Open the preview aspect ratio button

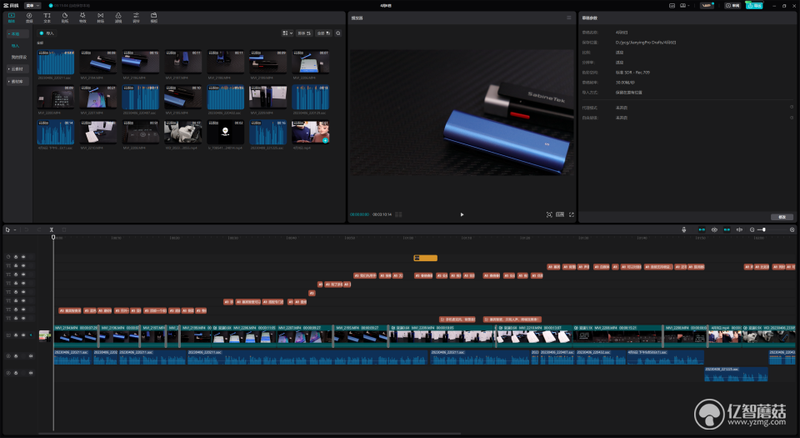click(x=560, y=214)
